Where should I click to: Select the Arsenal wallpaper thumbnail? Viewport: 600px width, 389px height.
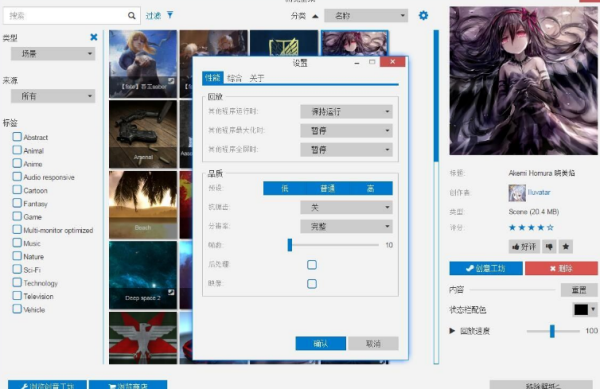pyautogui.click(x=143, y=134)
